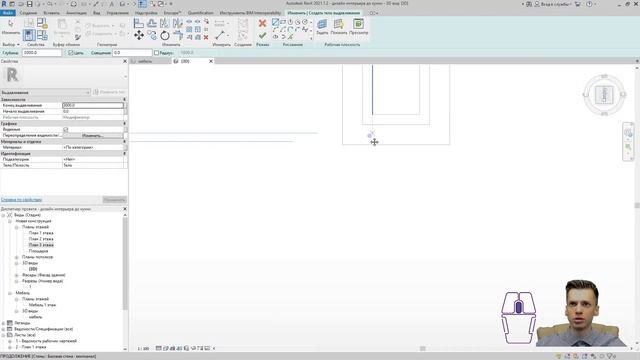
Task: Switch to the Quantification ribbon tab
Action: tap(200, 13)
